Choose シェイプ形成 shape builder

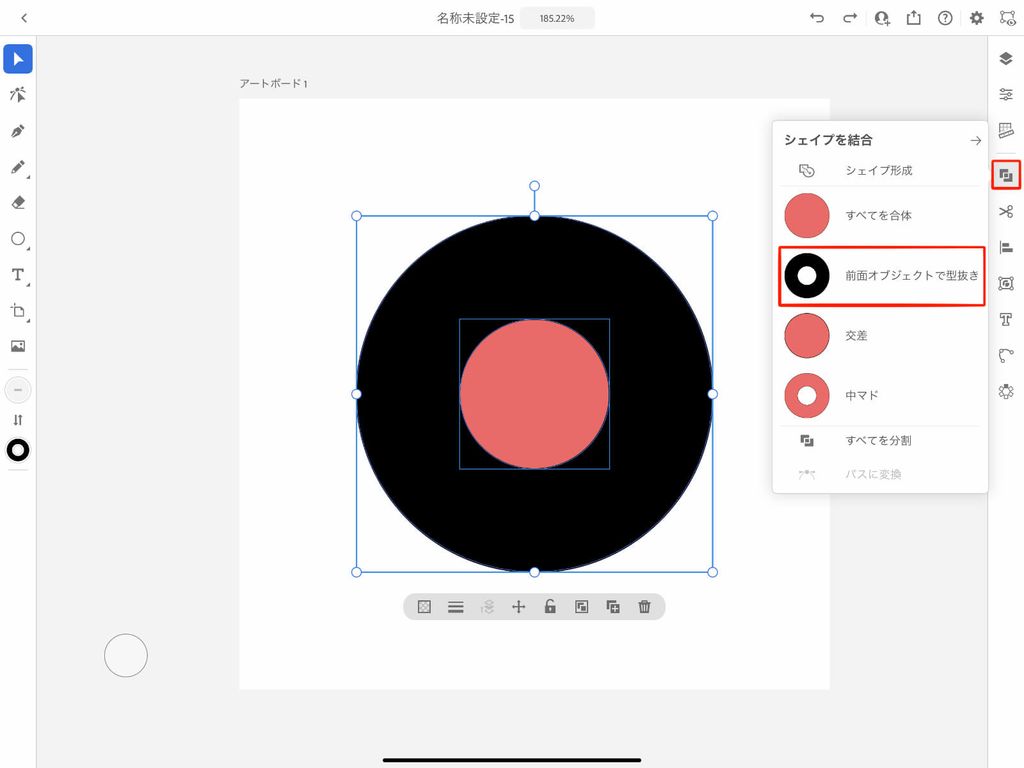[880, 170]
